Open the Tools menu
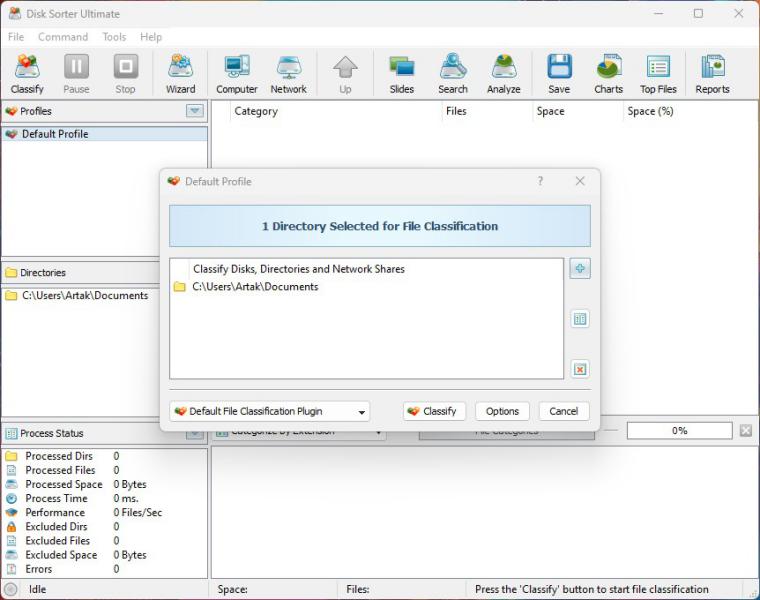 (114, 37)
